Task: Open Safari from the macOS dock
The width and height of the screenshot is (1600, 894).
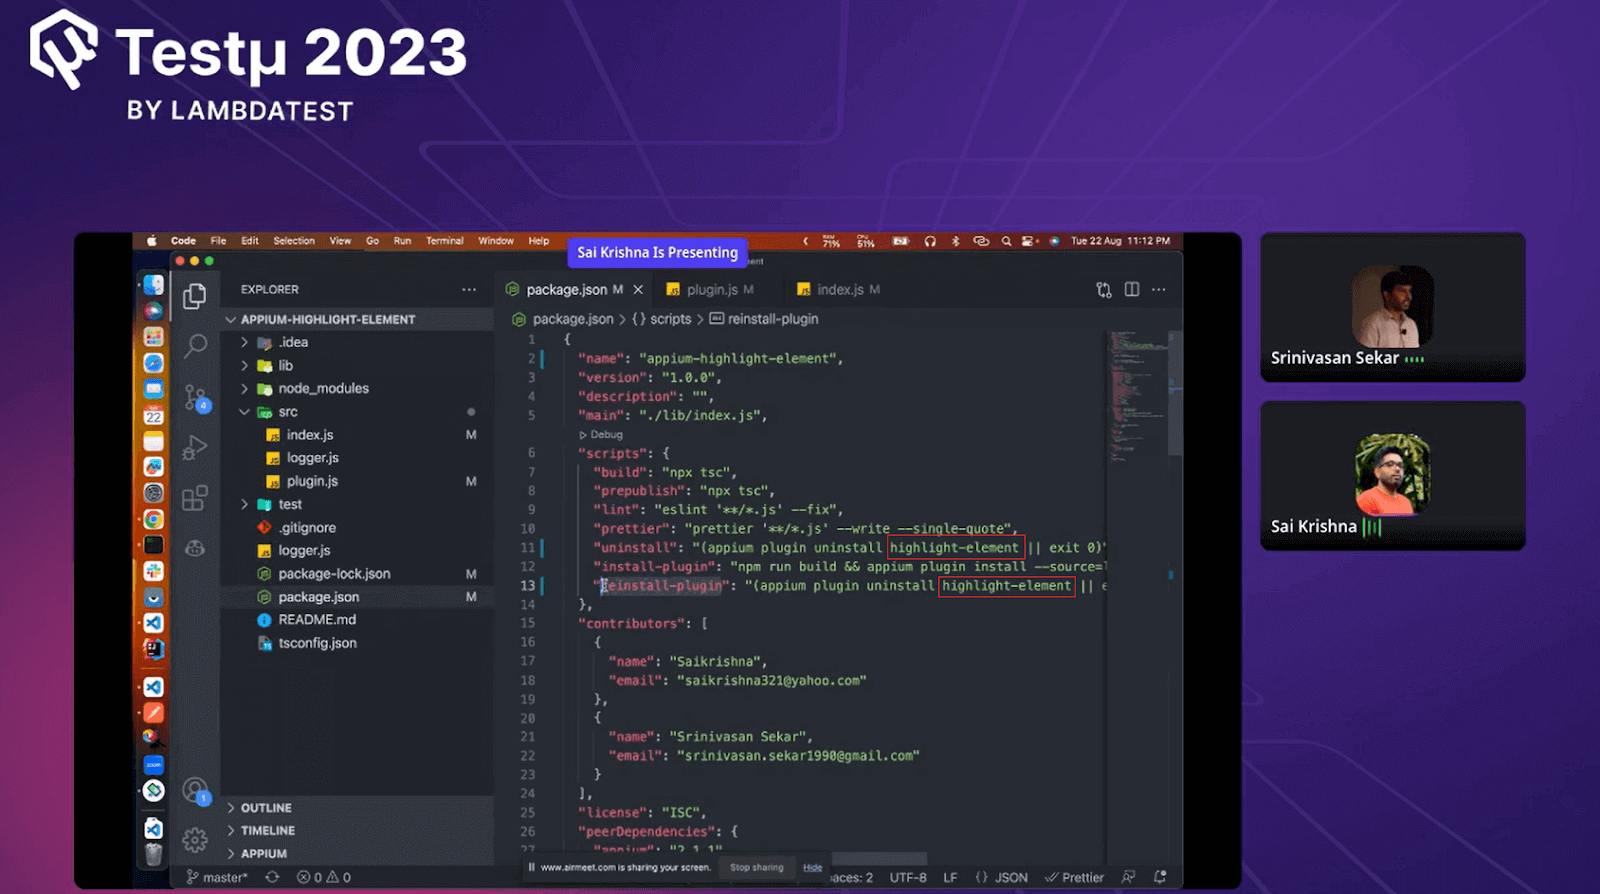Action: click(153, 363)
